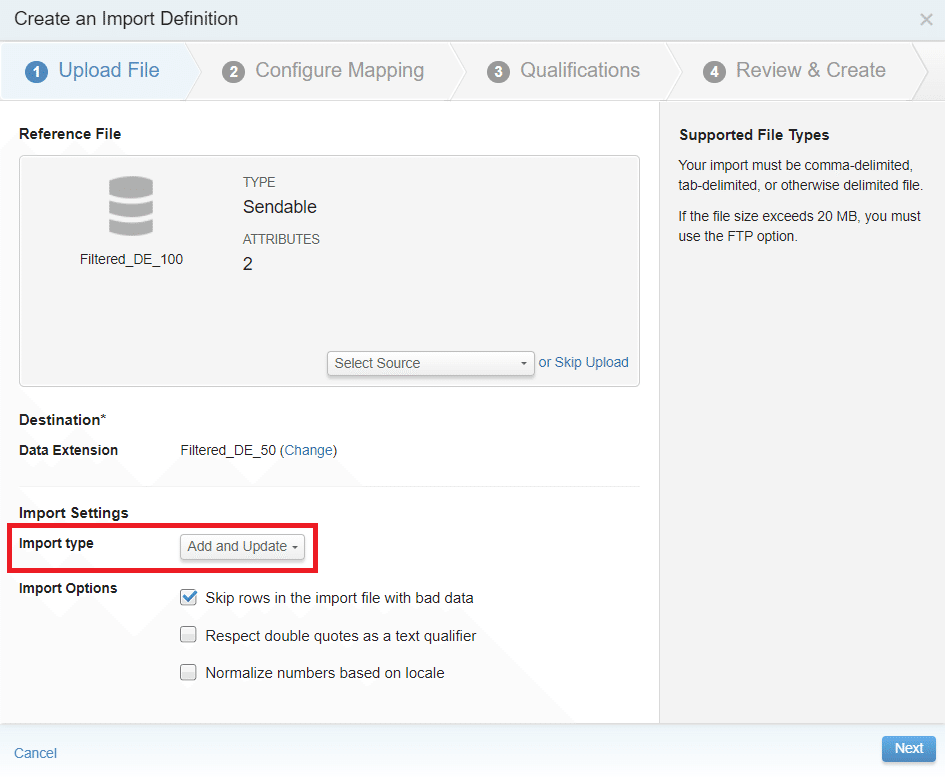Select the Upload File step tab
Image resolution: width=945 pixels, height=777 pixels.
pyautogui.click(x=101, y=71)
